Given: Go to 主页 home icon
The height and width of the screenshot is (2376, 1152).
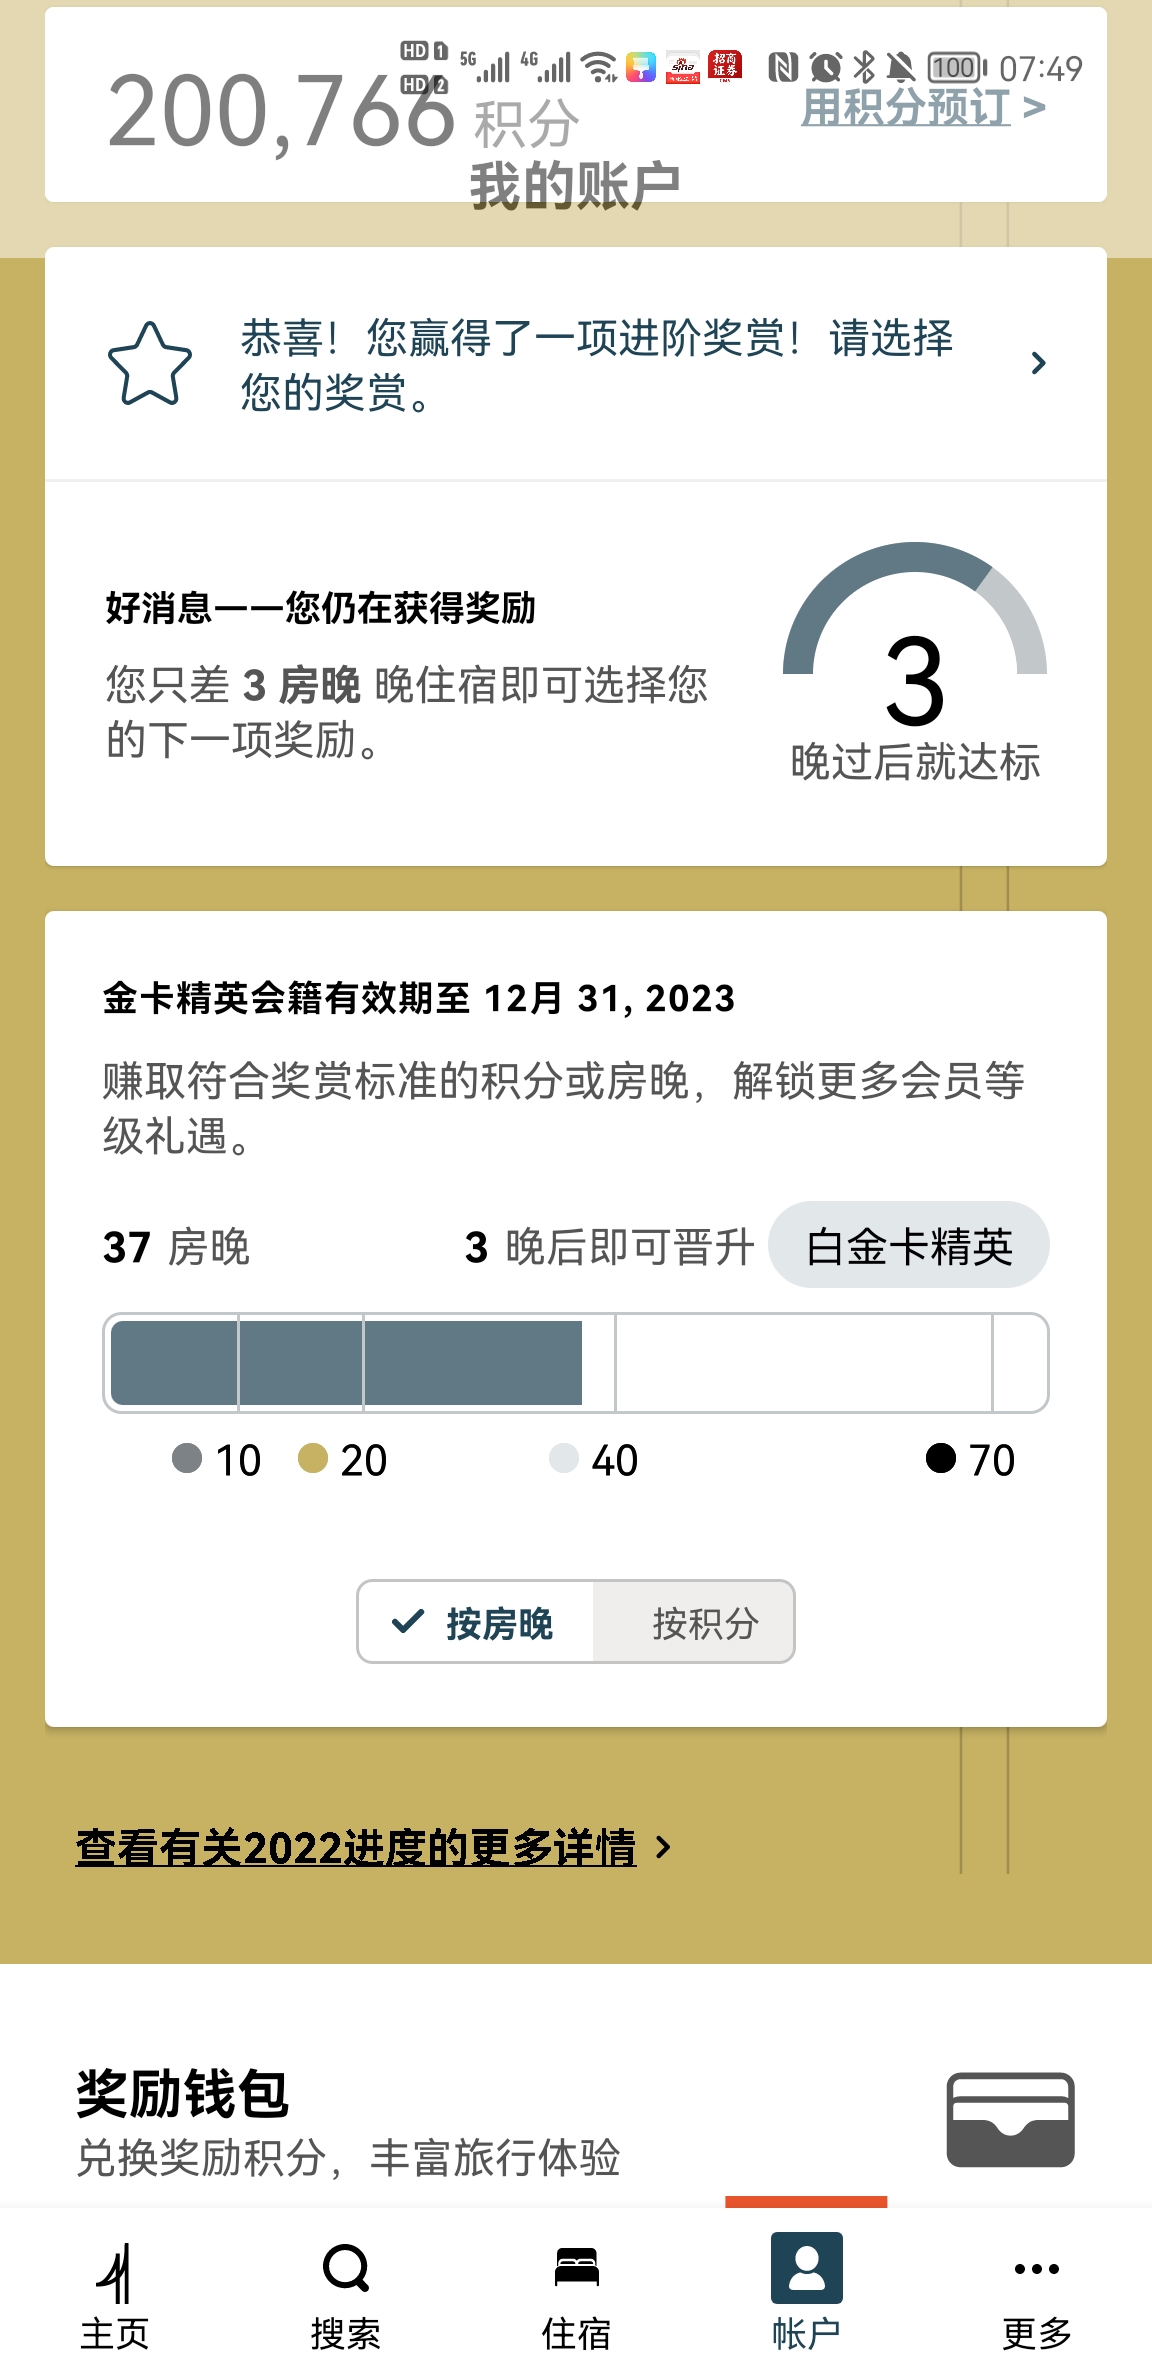Looking at the screenshot, I should tap(115, 2272).
